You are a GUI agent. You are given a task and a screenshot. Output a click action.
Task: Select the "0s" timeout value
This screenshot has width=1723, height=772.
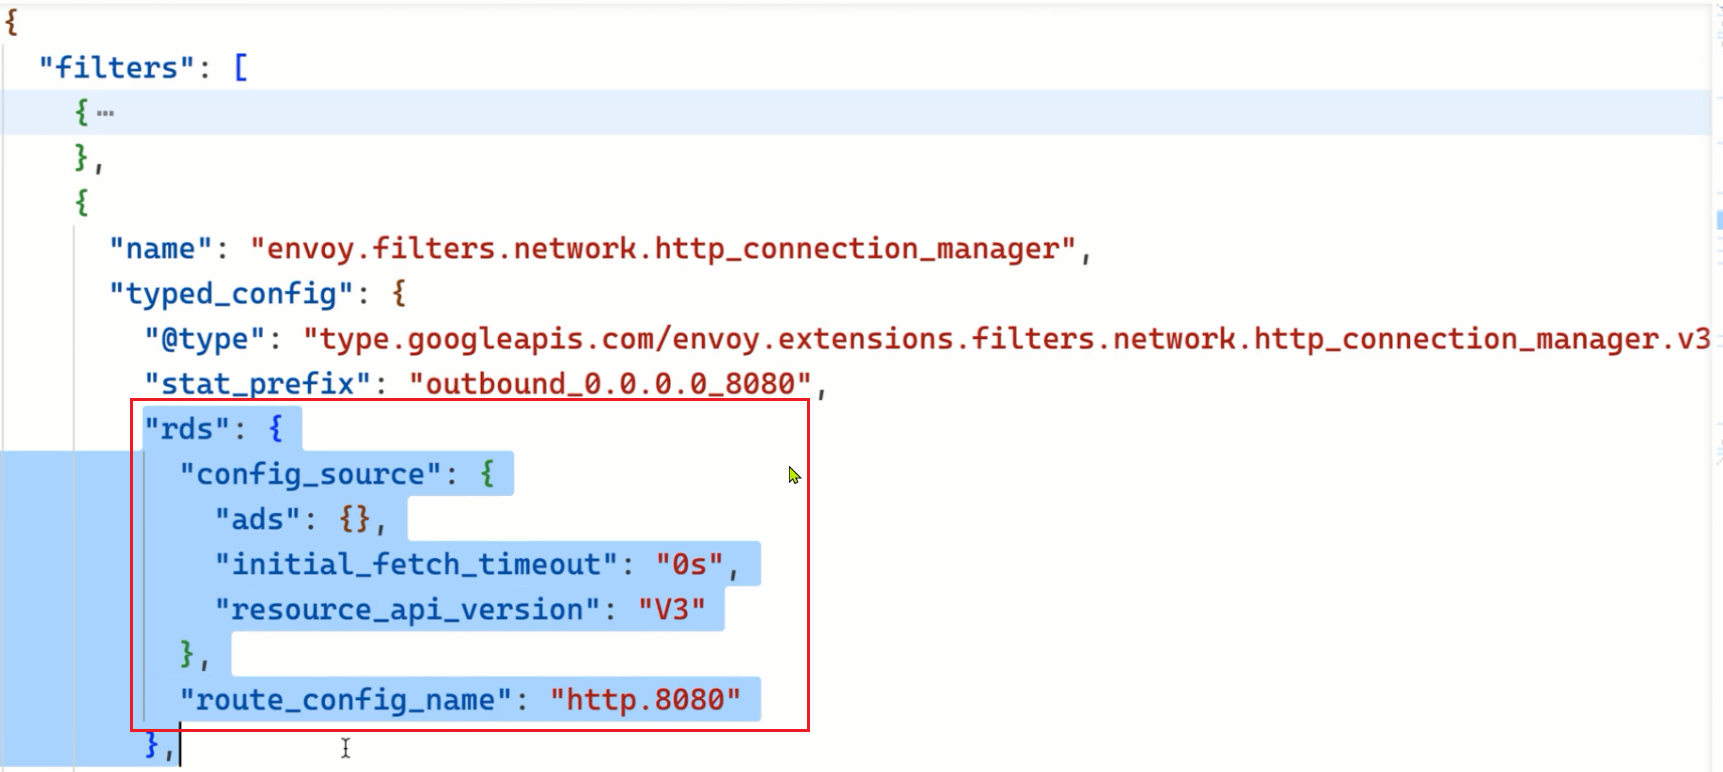pos(689,564)
